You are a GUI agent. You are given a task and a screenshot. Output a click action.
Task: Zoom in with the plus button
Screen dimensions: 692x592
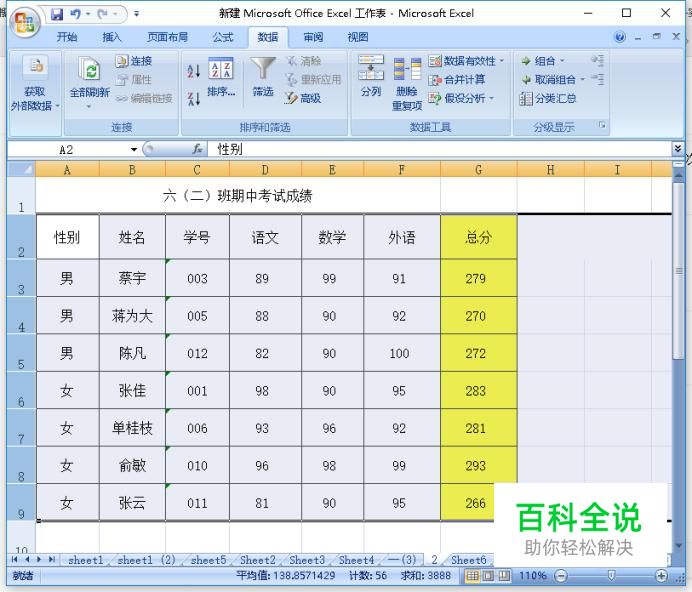661,576
